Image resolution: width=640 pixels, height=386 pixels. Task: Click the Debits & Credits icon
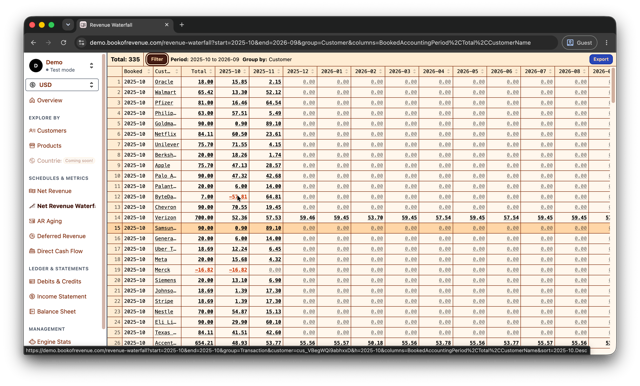[x=32, y=282]
